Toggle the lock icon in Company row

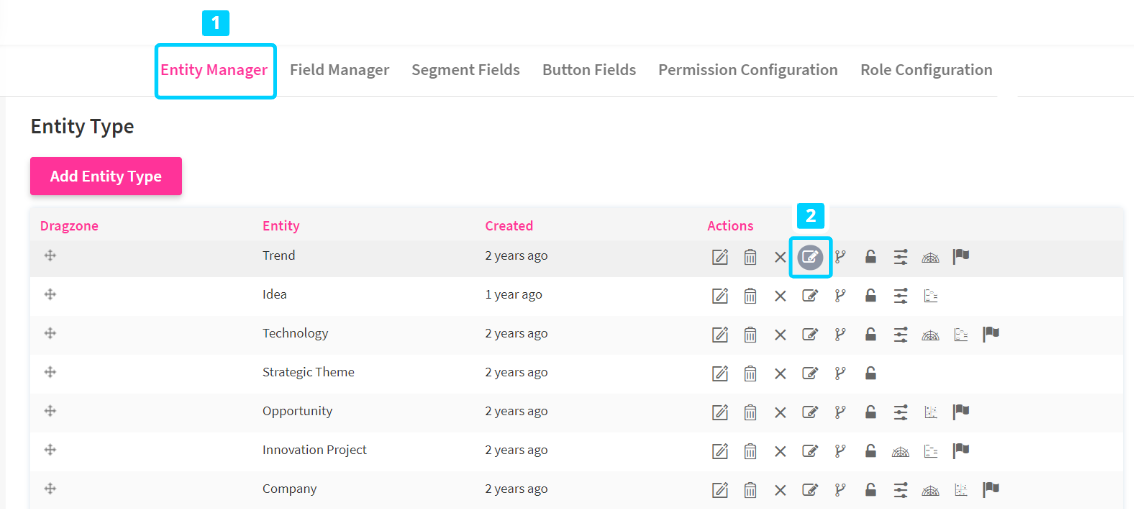(870, 489)
